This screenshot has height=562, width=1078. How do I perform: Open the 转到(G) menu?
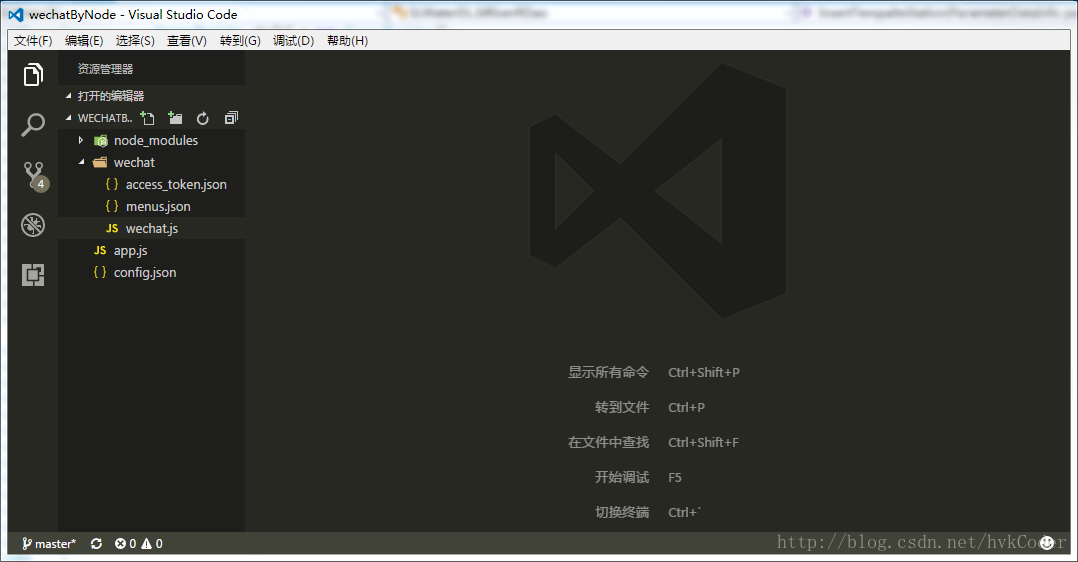click(240, 41)
